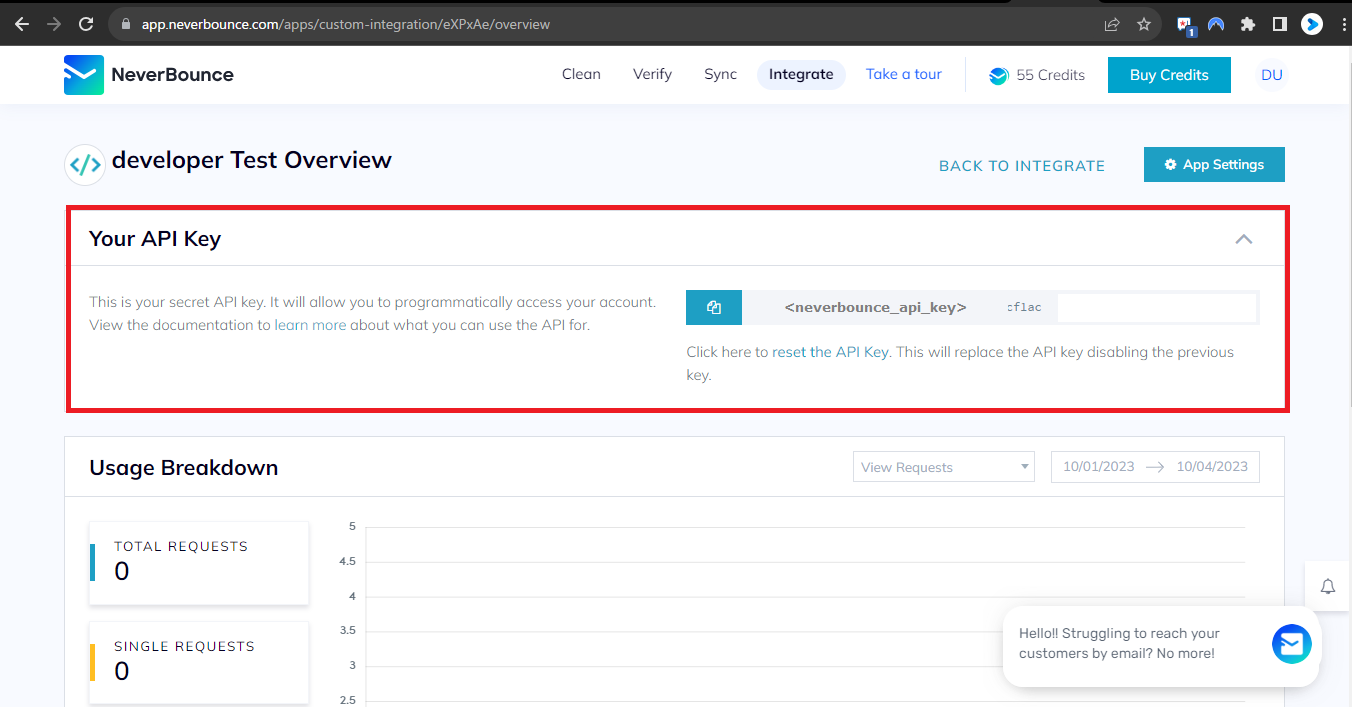1352x707 pixels.
Task: Click the 'Hello!! Struggling to reach' chat message
Action: (1119, 644)
